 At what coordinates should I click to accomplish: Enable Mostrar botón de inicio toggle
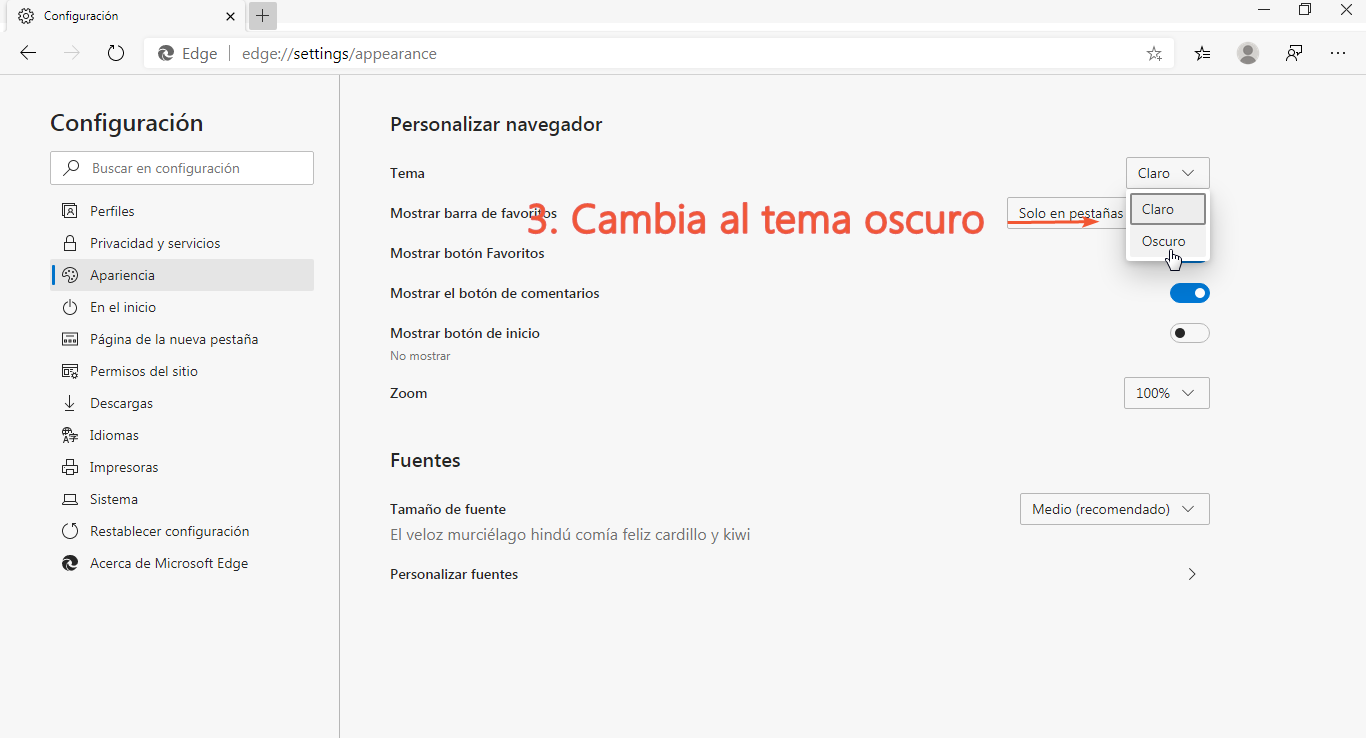point(1190,333)
